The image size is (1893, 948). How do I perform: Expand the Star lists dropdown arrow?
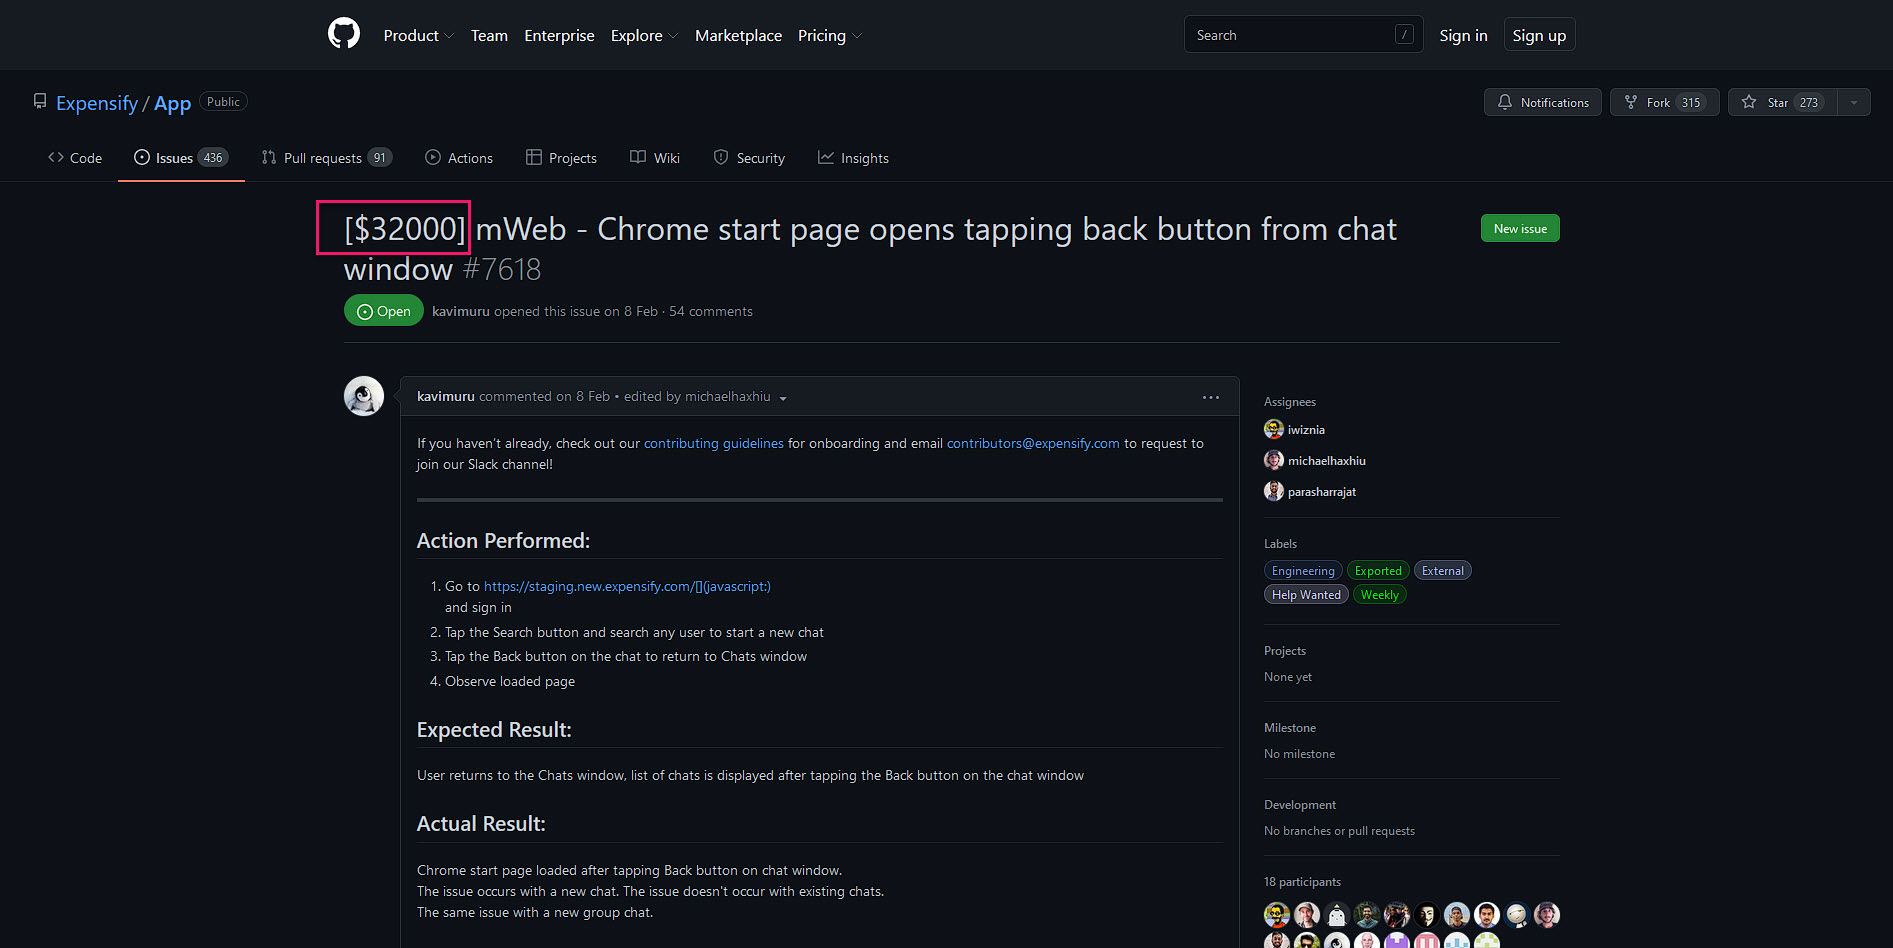coord(1854,102)
